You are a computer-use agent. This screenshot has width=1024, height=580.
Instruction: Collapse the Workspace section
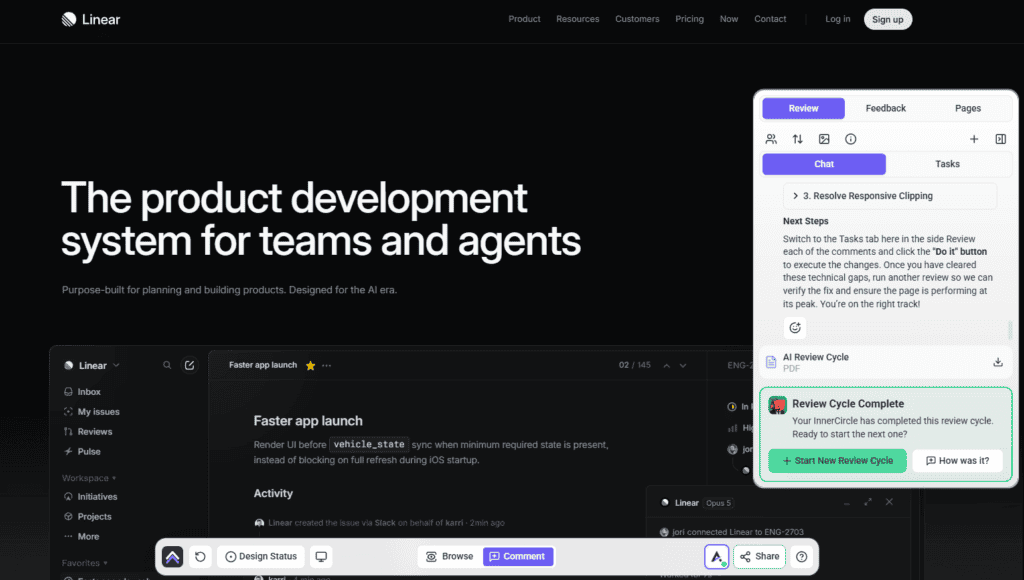[89, 478]
